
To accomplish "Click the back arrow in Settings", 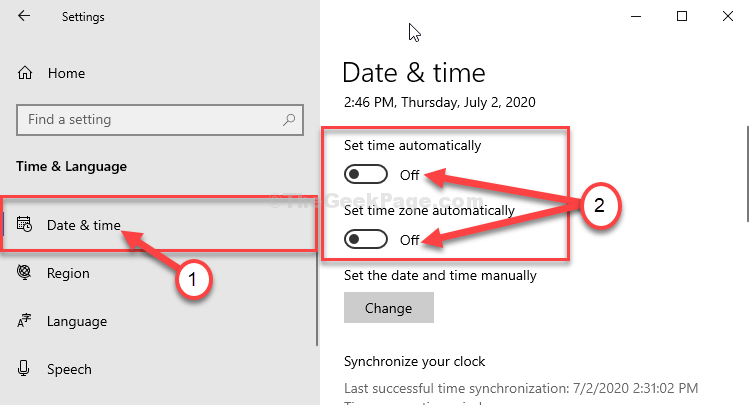I will pyautogui.click(x=24, y=16).
